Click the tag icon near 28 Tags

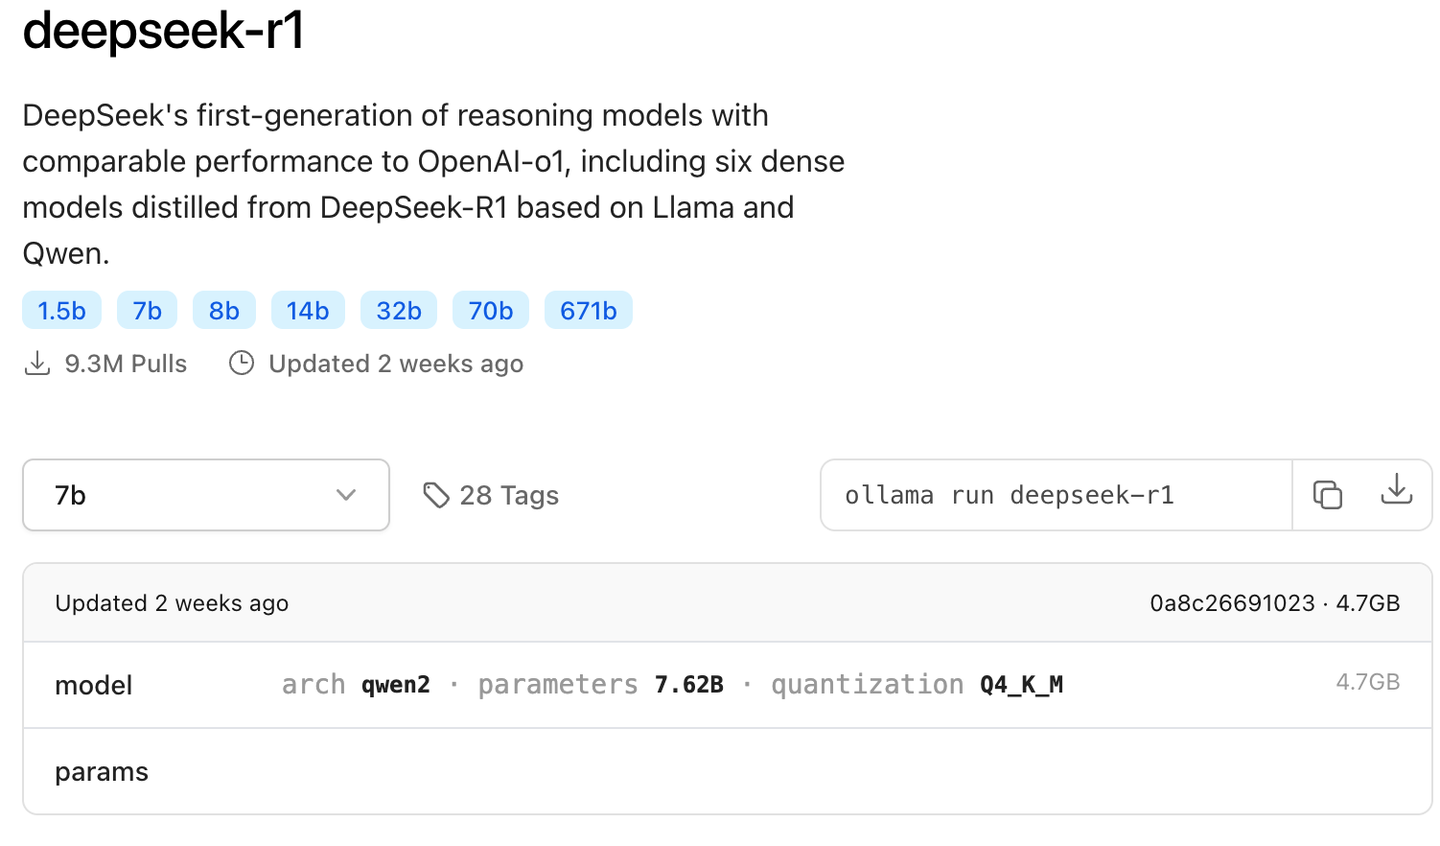(436, 495)
